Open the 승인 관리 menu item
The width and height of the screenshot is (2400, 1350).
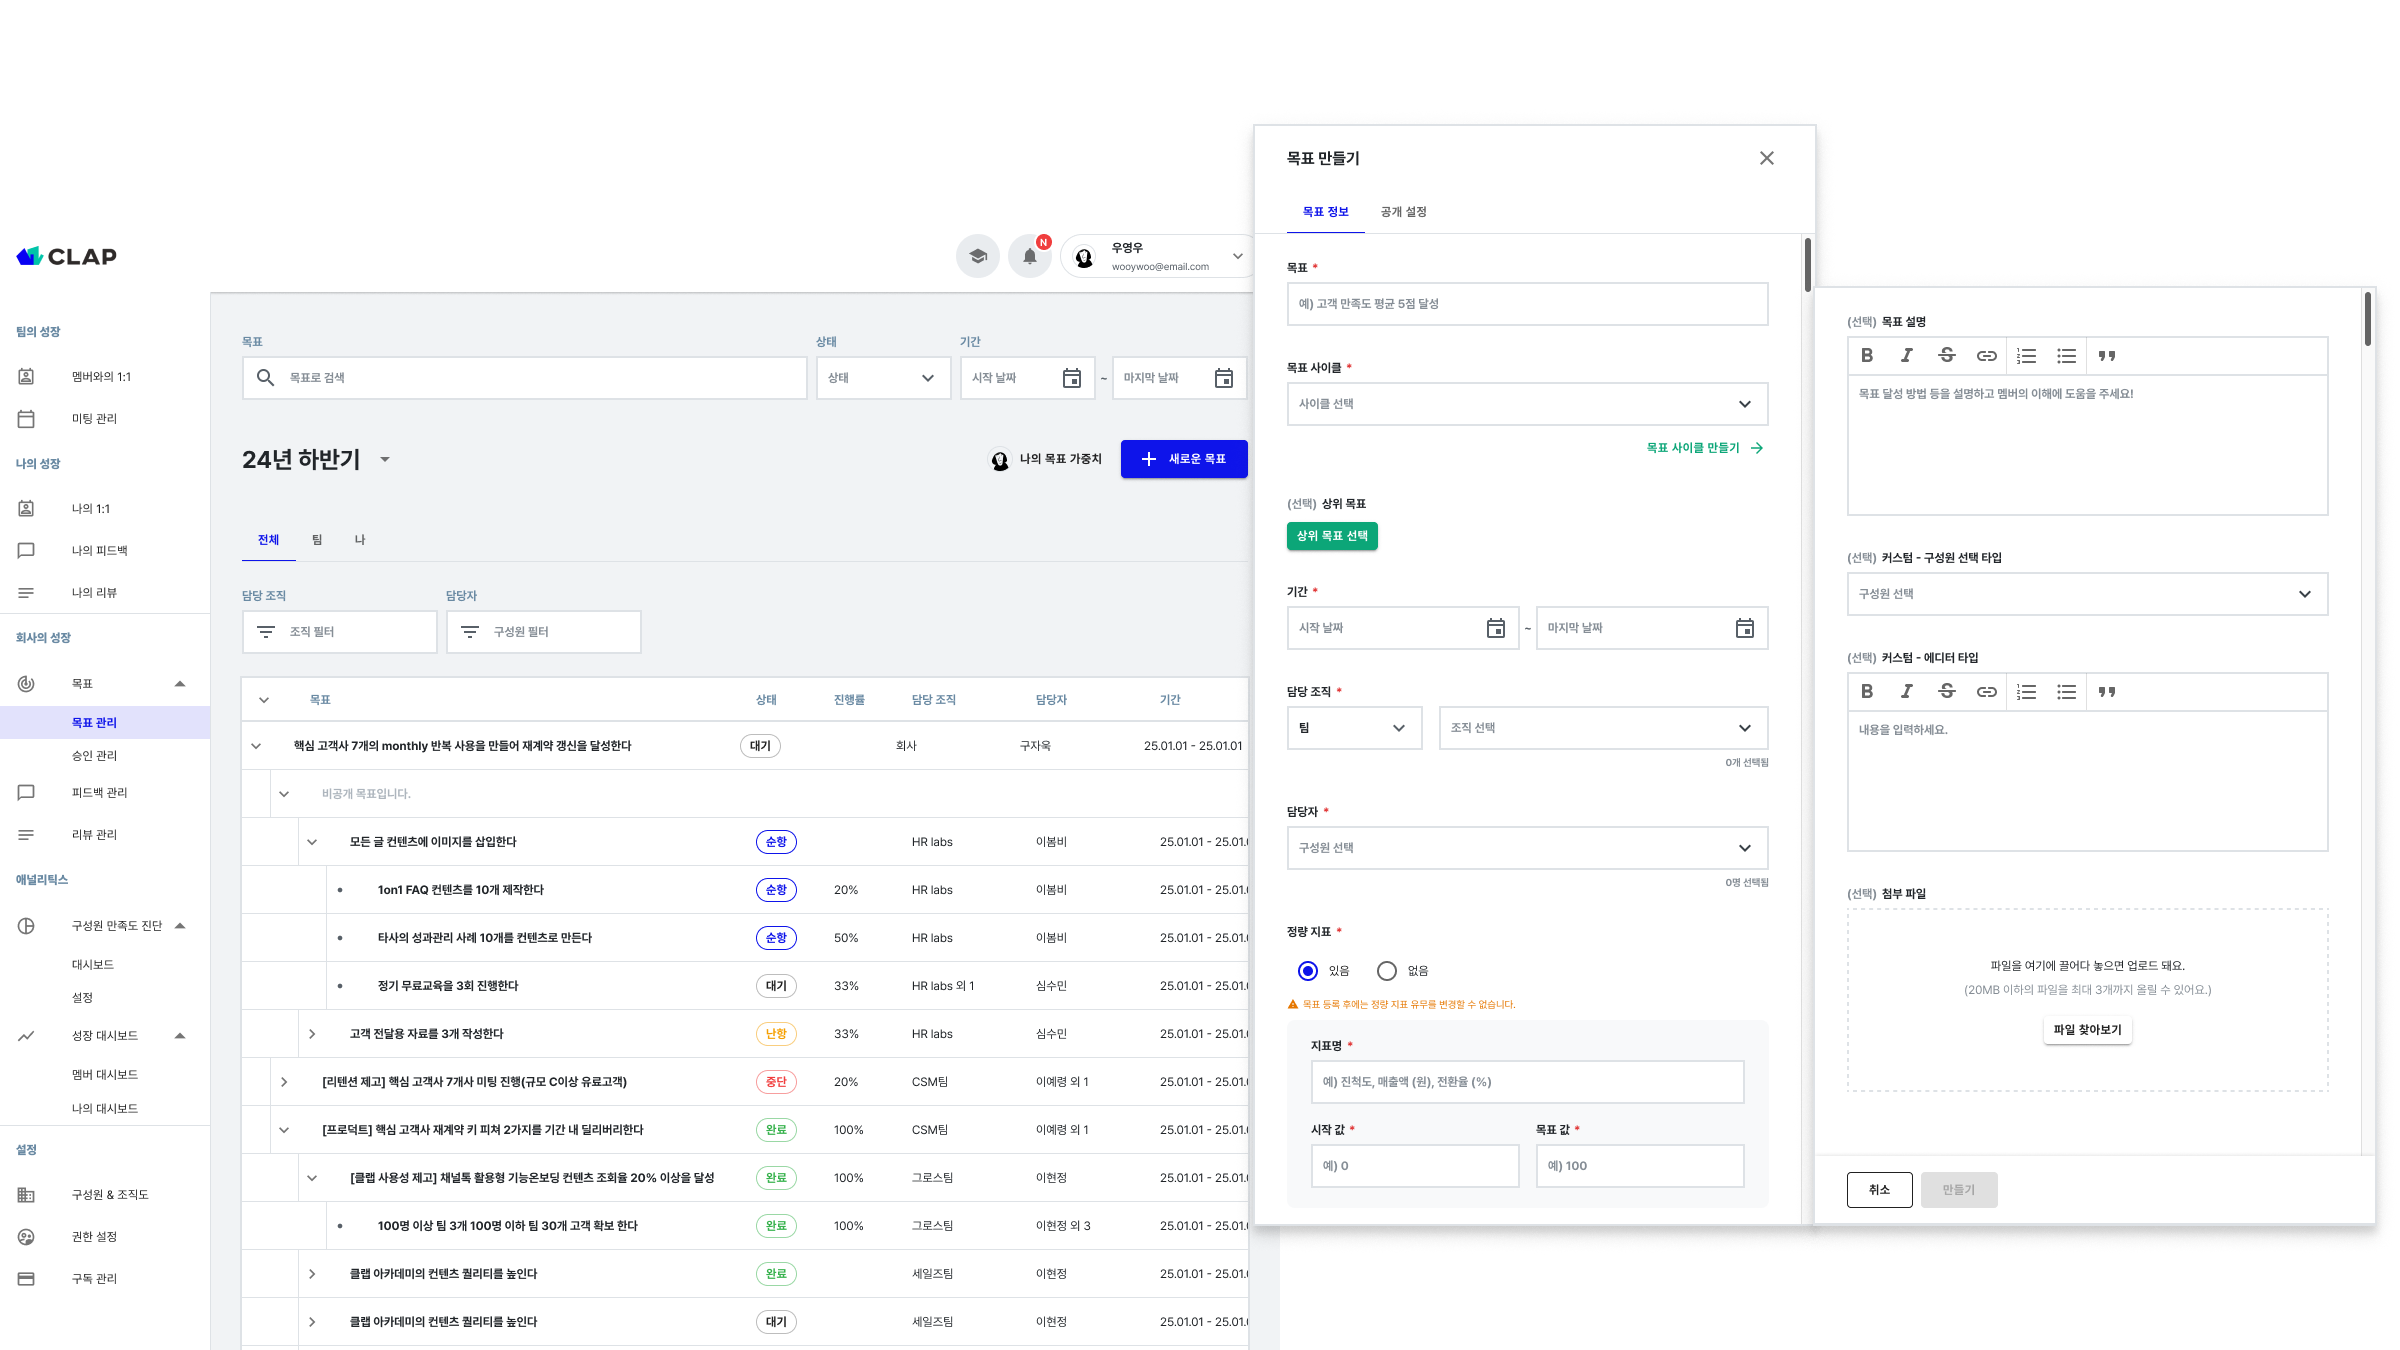(94, 756)
